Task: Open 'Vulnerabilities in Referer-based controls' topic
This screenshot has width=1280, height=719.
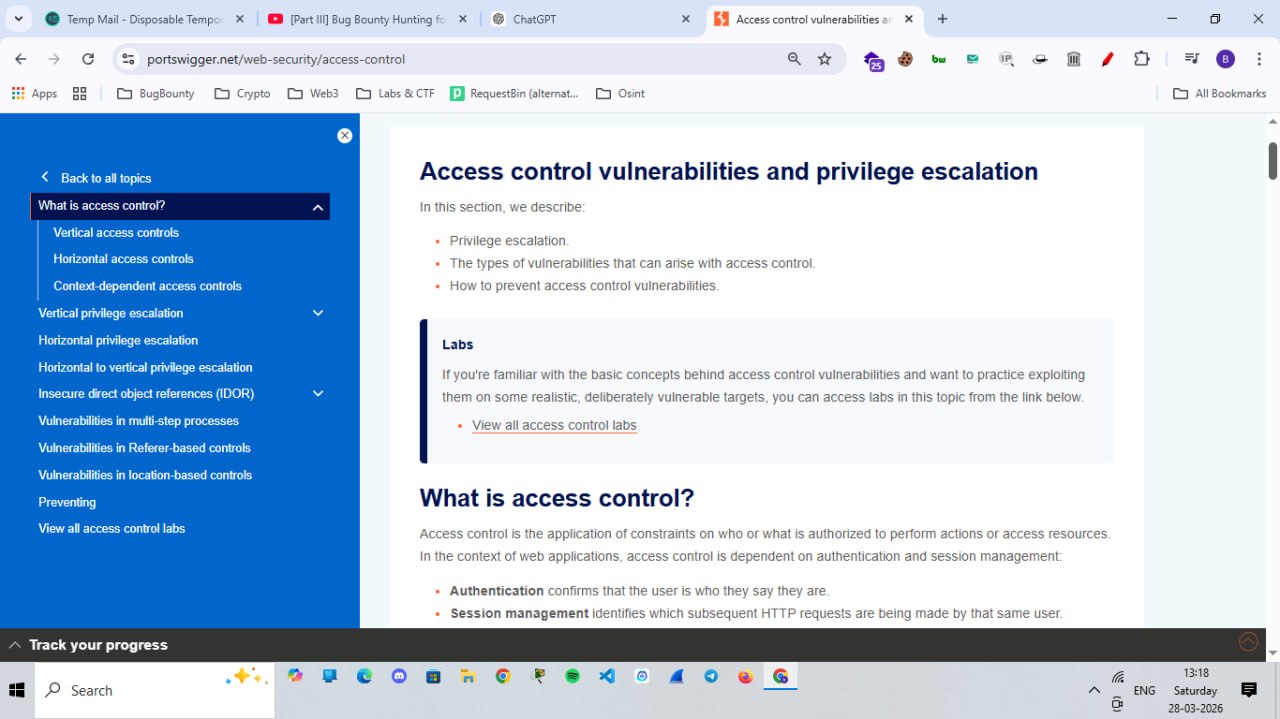Action: 144,448
